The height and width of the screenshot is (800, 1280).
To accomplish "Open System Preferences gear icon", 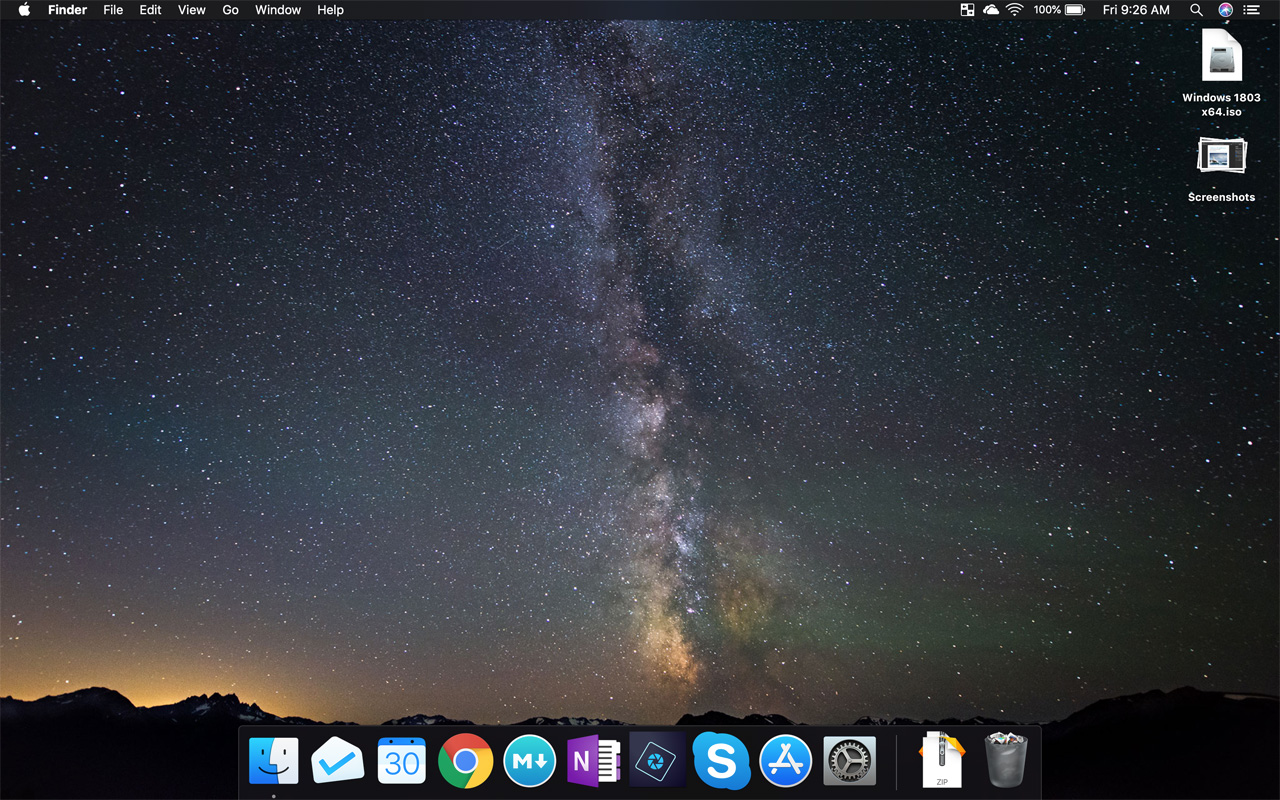I will pos(849,761).
